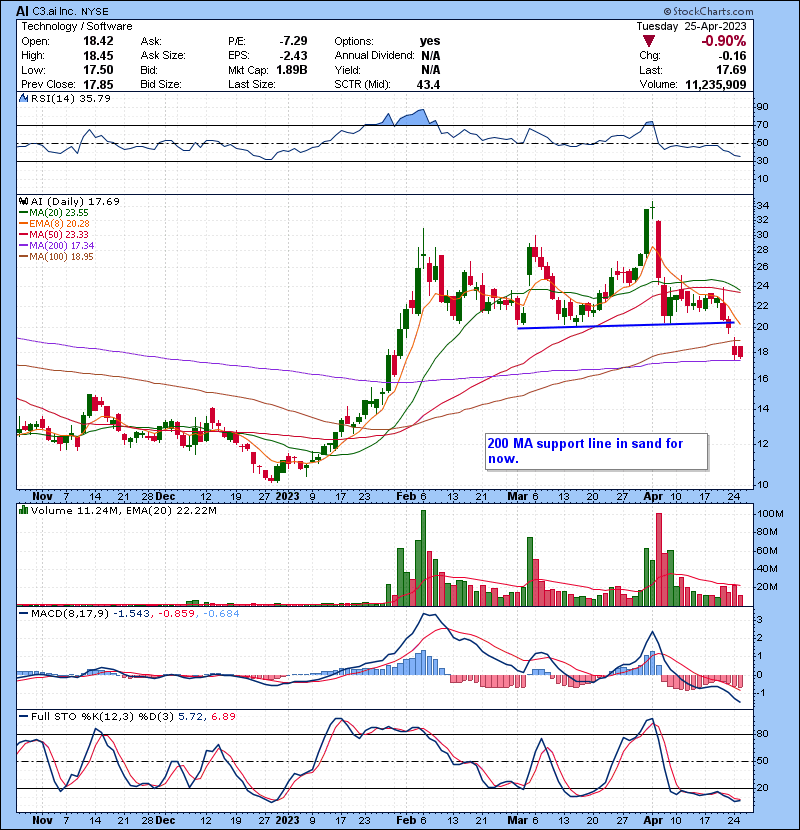This screenshot has height=830, width=800.
Task: Click the MACD histogram value -0.684
Action: click(221, 614)
